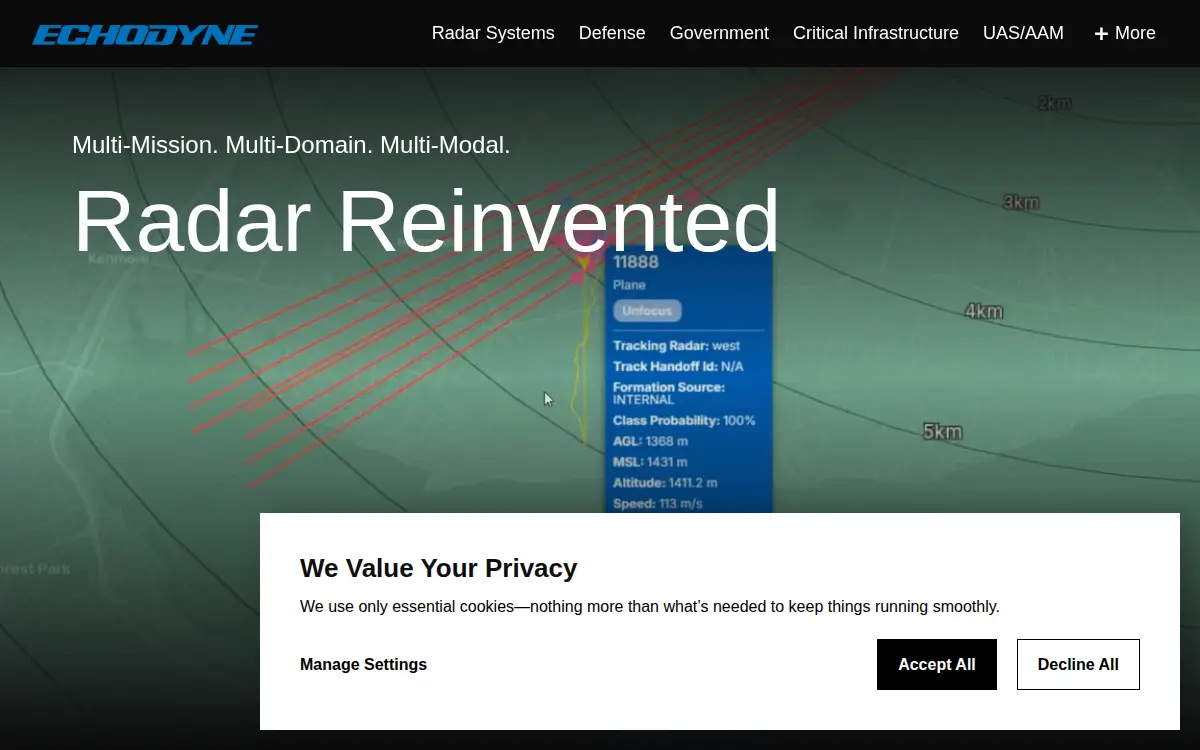Click the essential cookies description text
Screen dimensions: 1200x750
tap(650, 606)
